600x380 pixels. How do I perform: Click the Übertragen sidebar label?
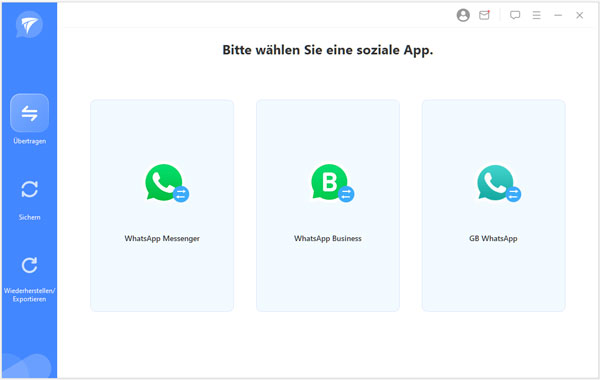point(29,141)
